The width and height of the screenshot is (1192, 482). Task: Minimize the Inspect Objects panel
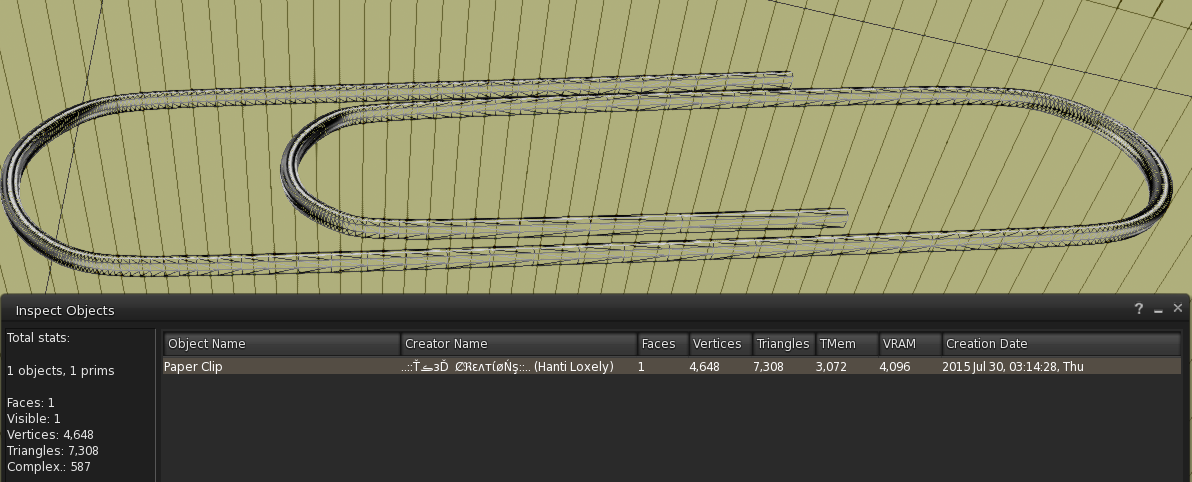1158,309
